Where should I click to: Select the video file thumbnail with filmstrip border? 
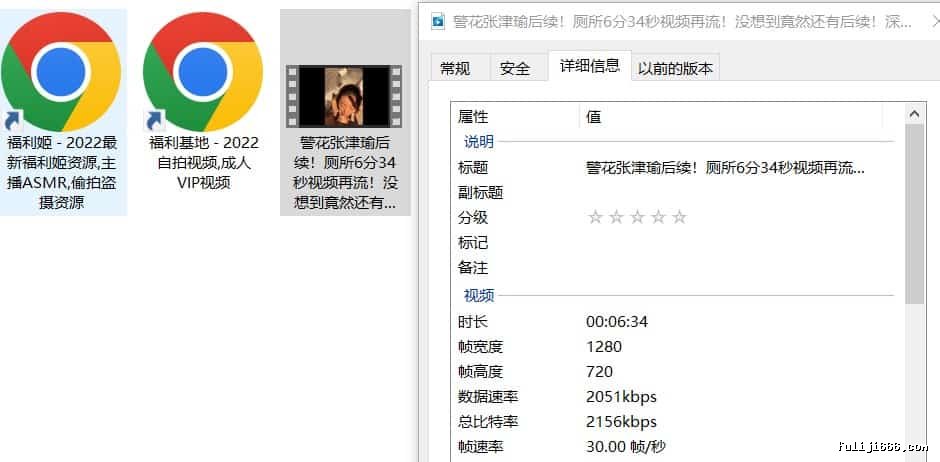[344, 96]
